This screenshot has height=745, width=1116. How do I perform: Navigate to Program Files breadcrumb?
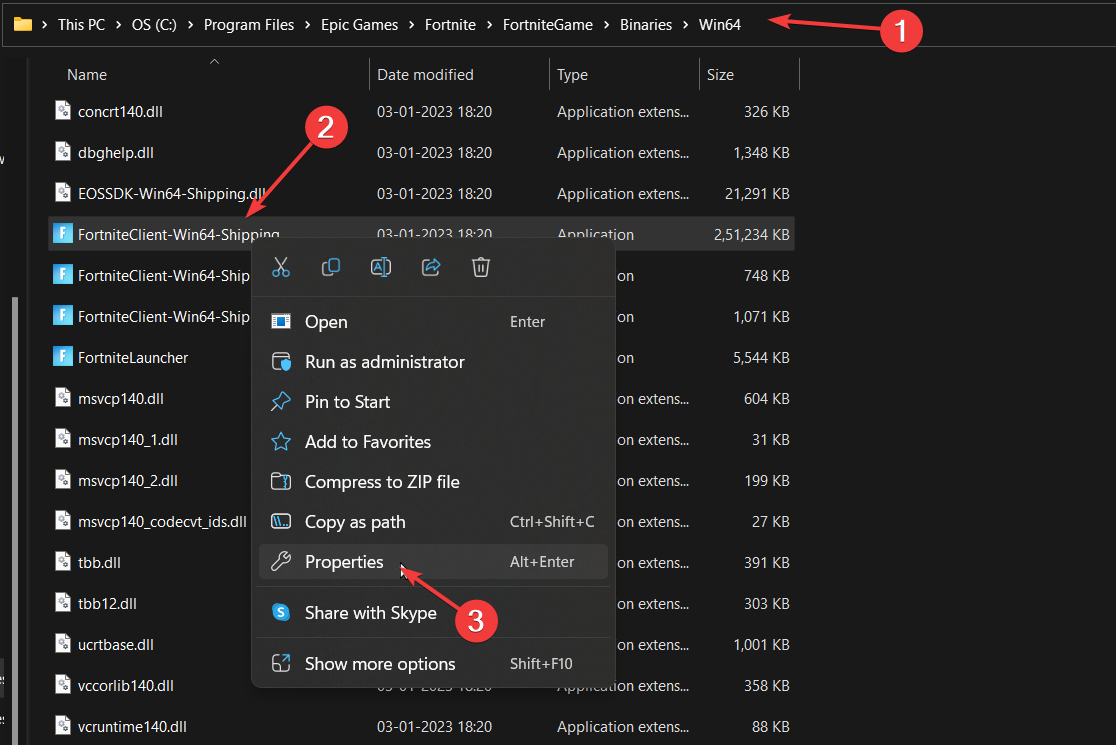tap(248, 25)
